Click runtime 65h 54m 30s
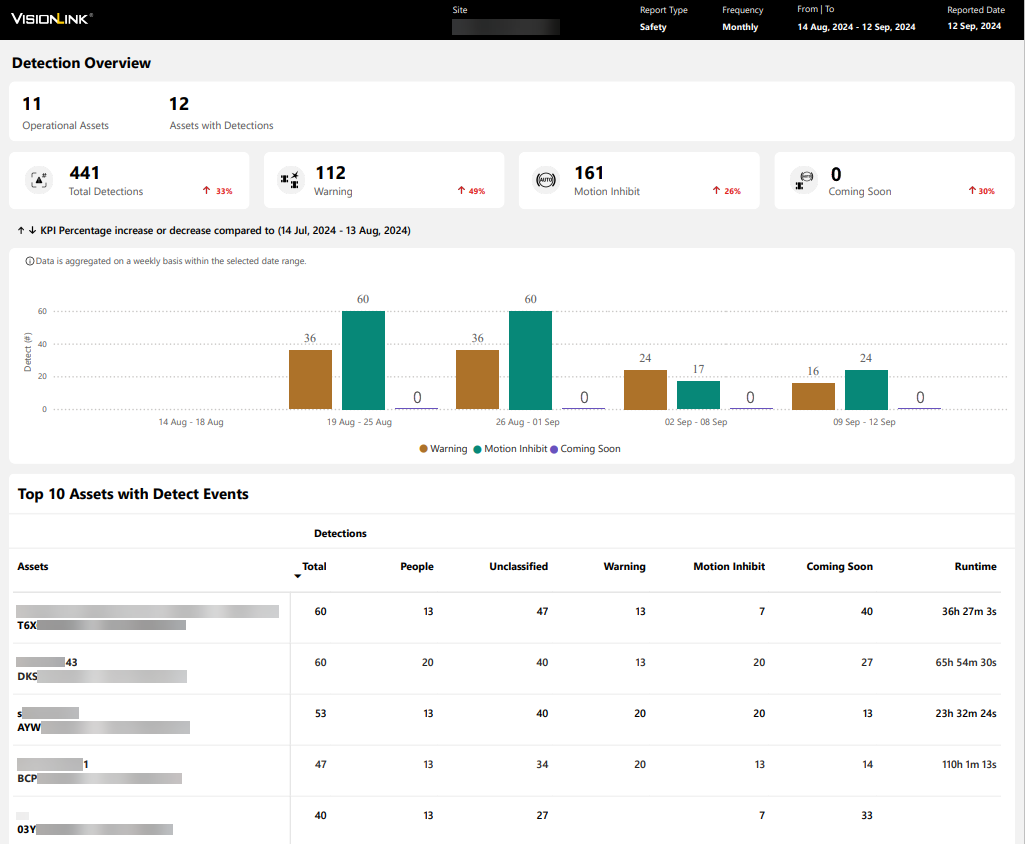 [966, 662]
